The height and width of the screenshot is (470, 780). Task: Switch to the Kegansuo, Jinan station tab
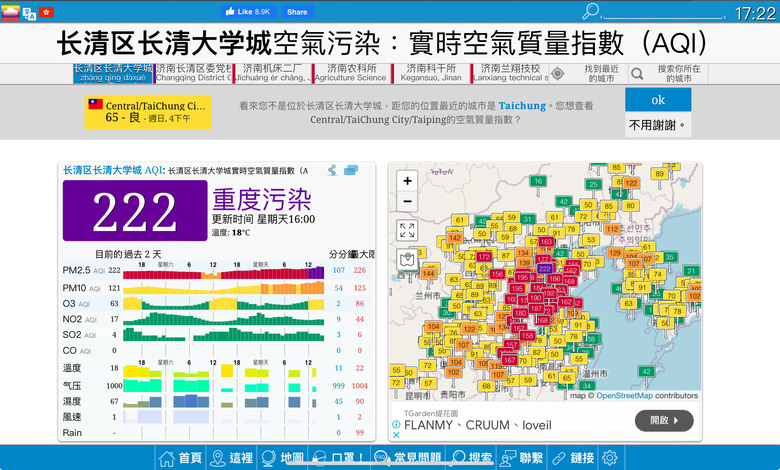click(431, 73)
